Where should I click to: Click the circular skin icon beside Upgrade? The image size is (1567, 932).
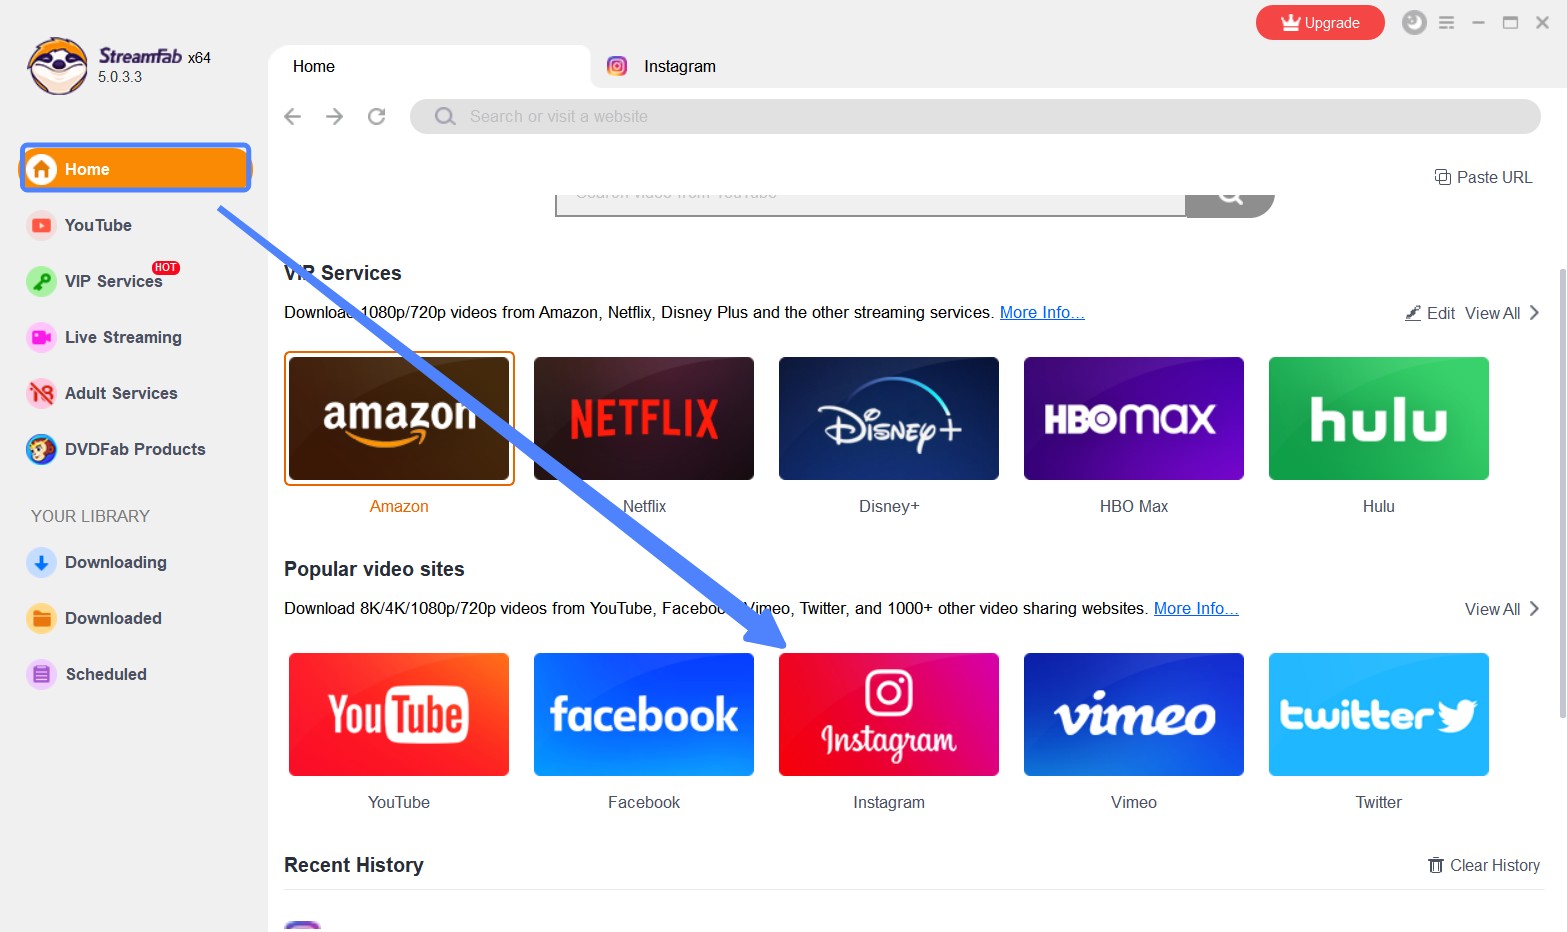coord(1414,22)
